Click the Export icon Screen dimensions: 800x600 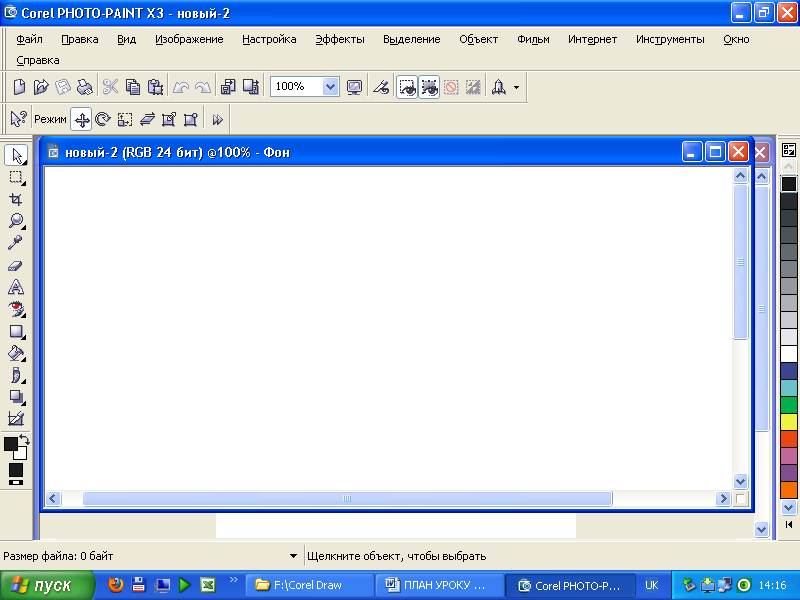[251, 87]
